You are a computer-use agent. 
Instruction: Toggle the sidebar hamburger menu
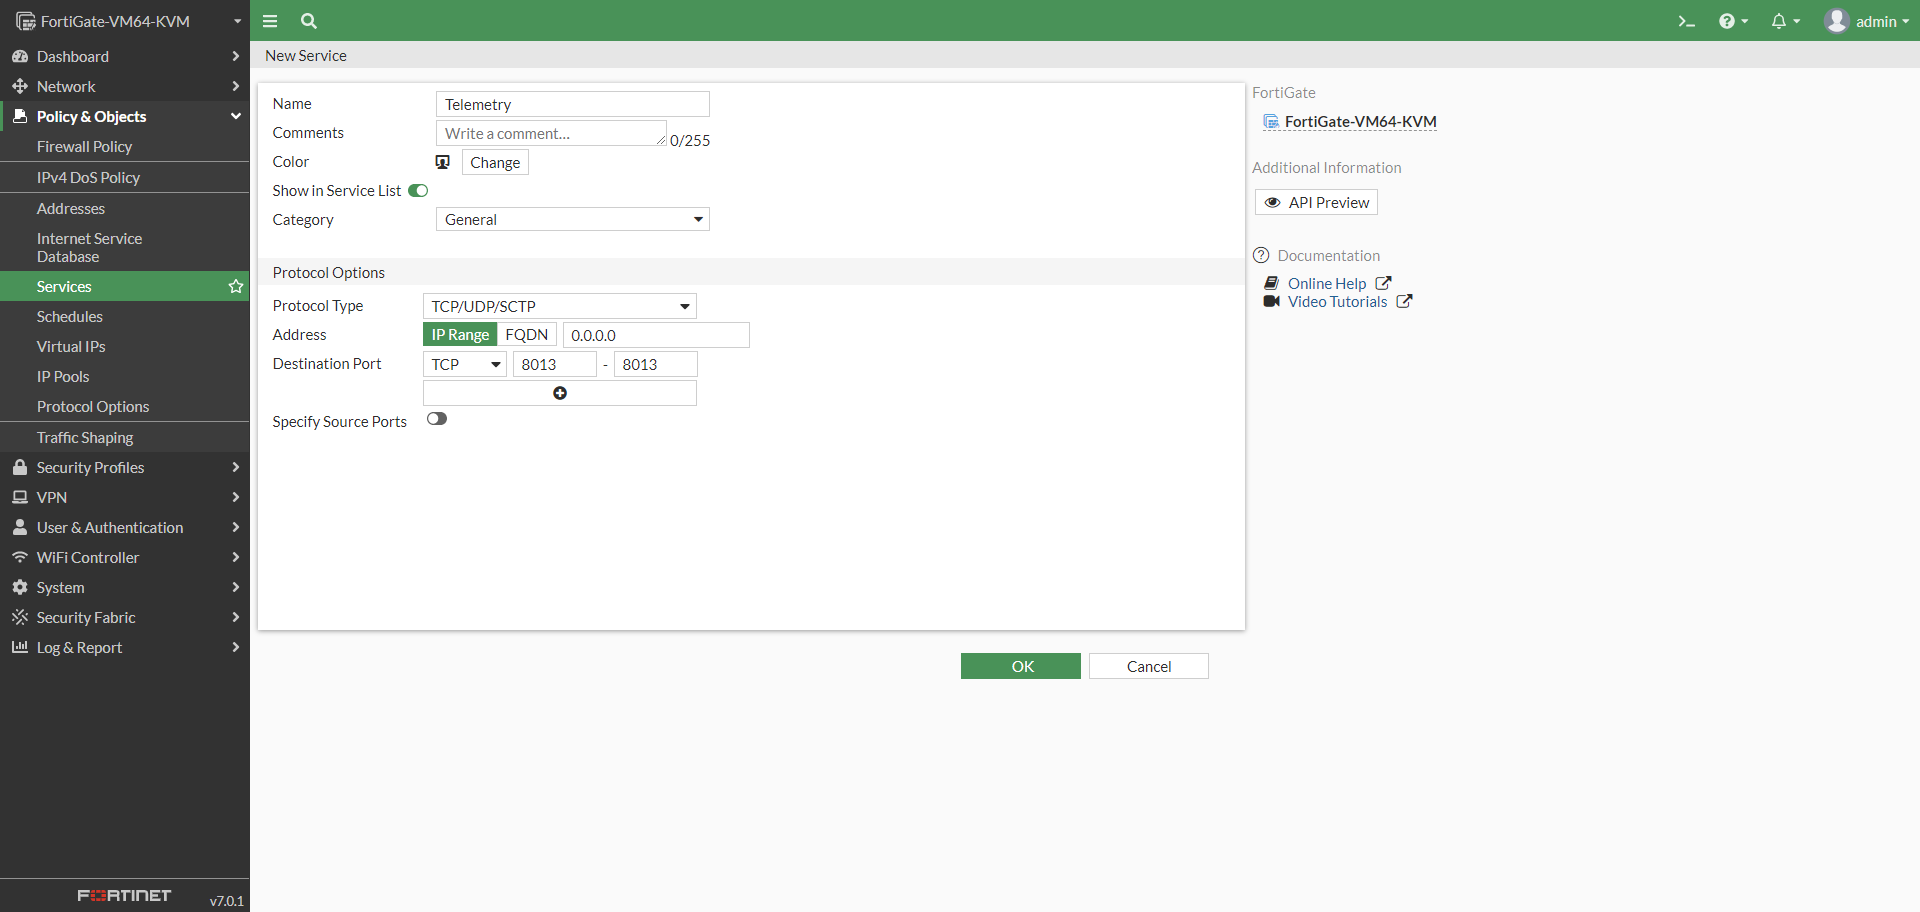coord(270,21)
